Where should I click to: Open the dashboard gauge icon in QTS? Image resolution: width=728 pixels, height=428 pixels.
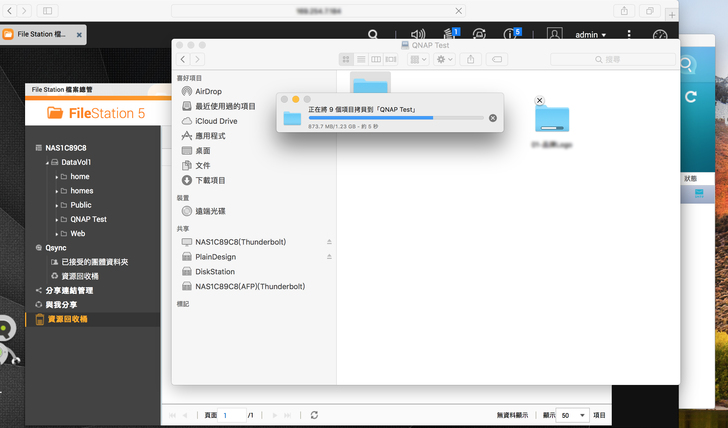coord(660,35)
